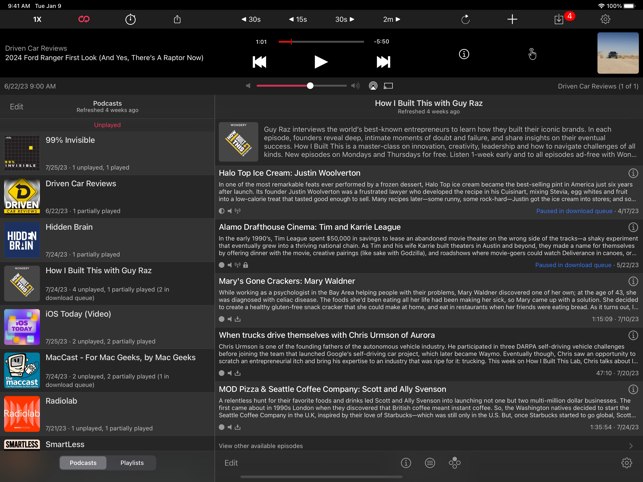This screenshot has height=482, width=643.
Task: Tap the high volume speaker icon
Action: tap(355, 86)
